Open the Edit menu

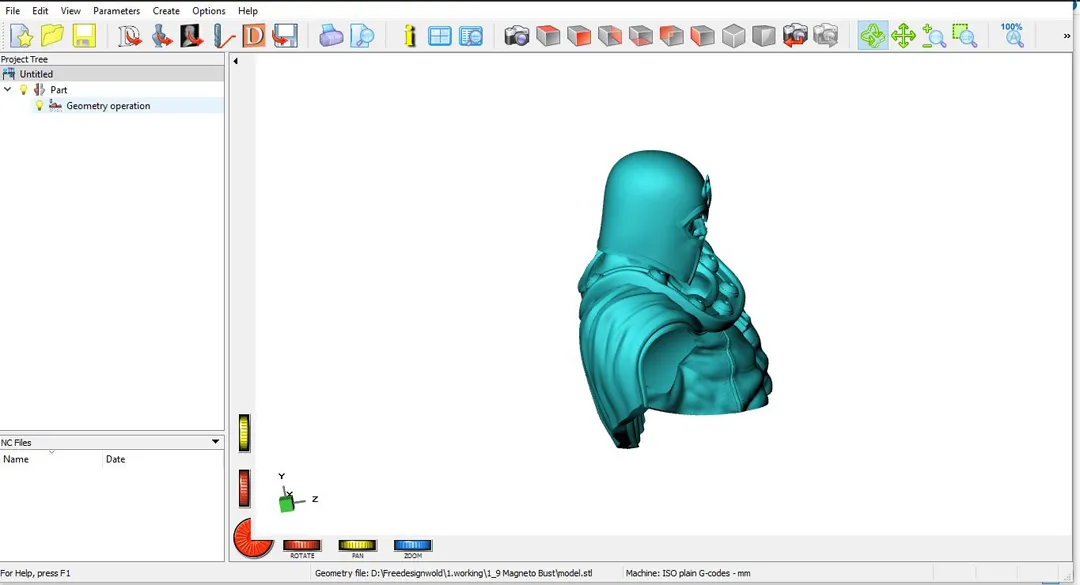40,11
